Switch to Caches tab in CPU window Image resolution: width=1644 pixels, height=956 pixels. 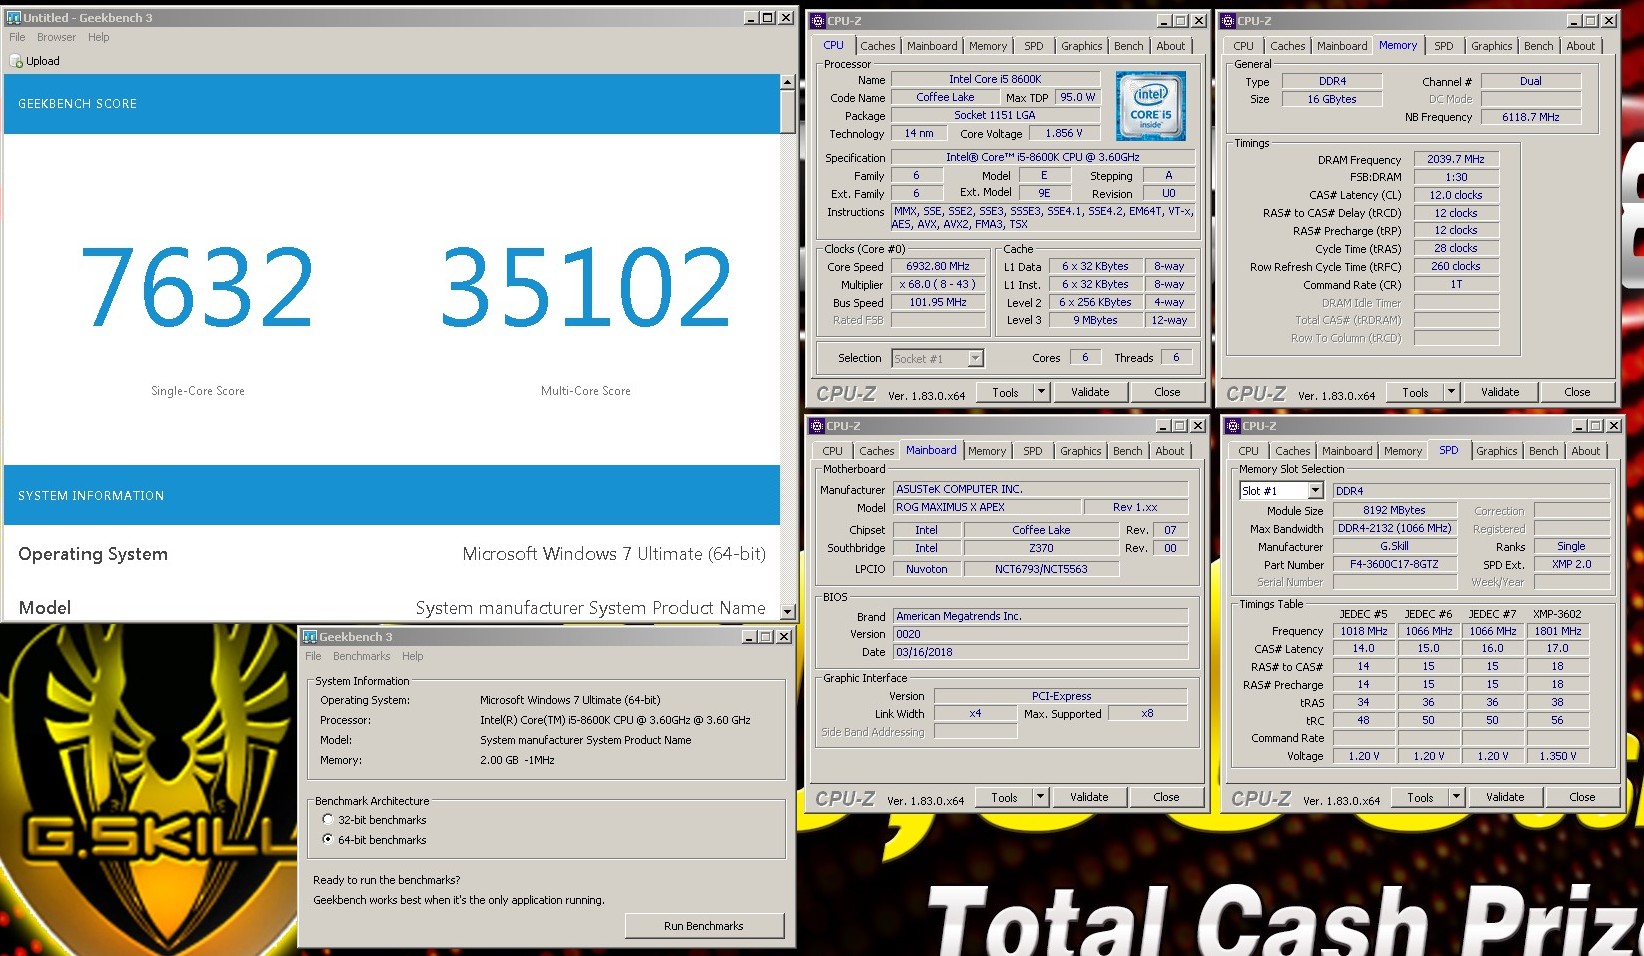(x=877, y=46)
